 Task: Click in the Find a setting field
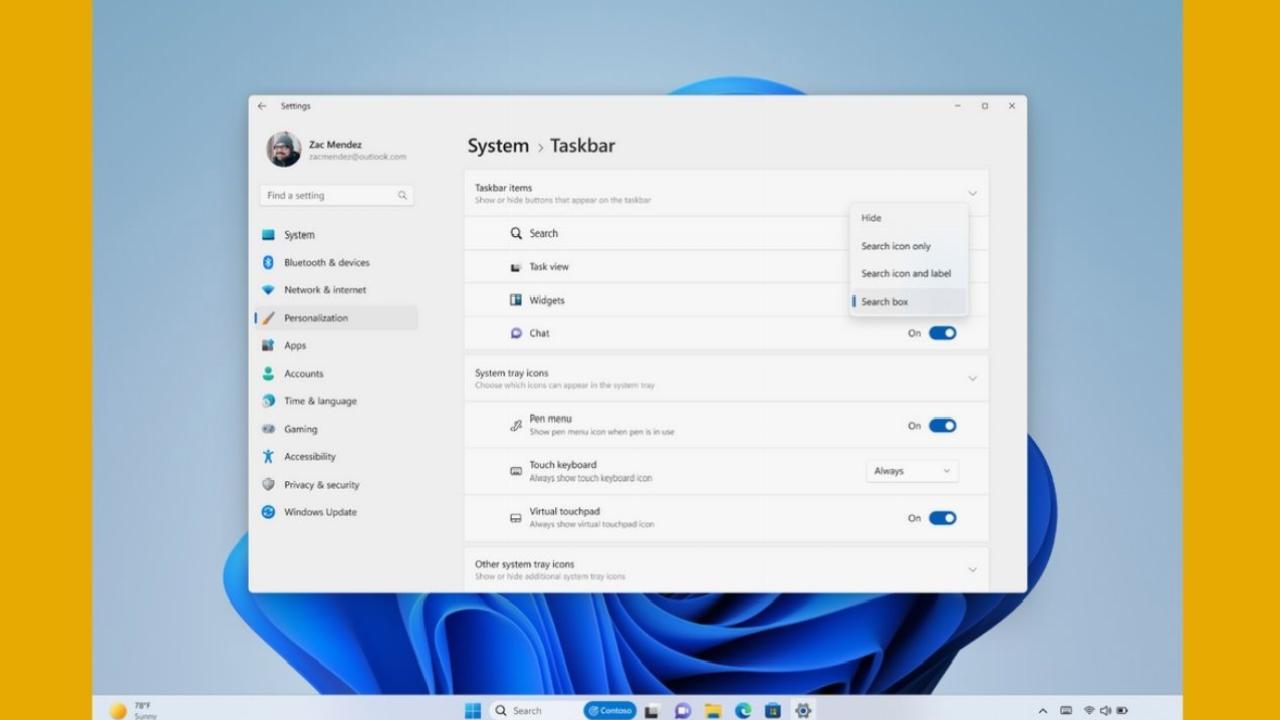tap(336, 196)
